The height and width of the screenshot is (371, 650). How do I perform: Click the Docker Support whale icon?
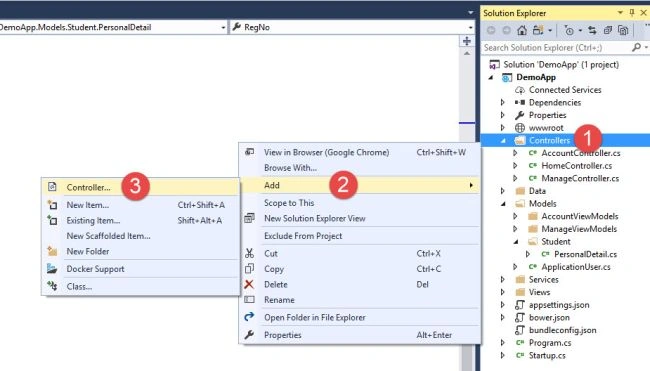click(52, 269)
